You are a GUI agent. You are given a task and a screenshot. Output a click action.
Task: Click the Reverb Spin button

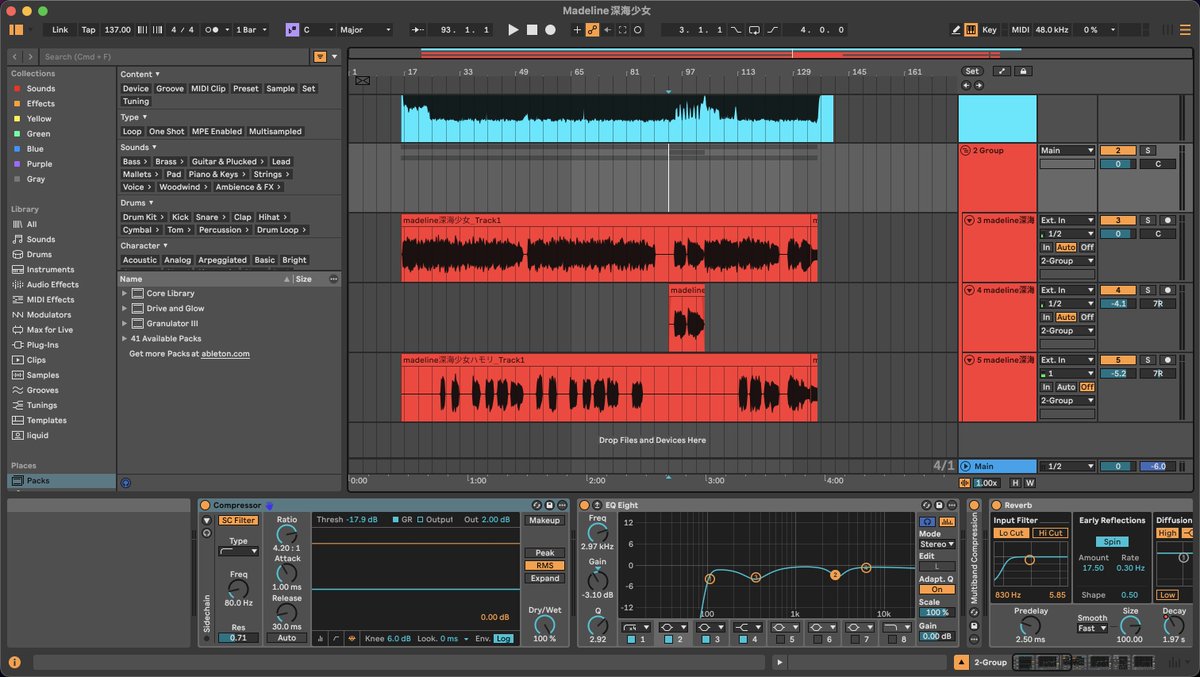(1111, 541)
